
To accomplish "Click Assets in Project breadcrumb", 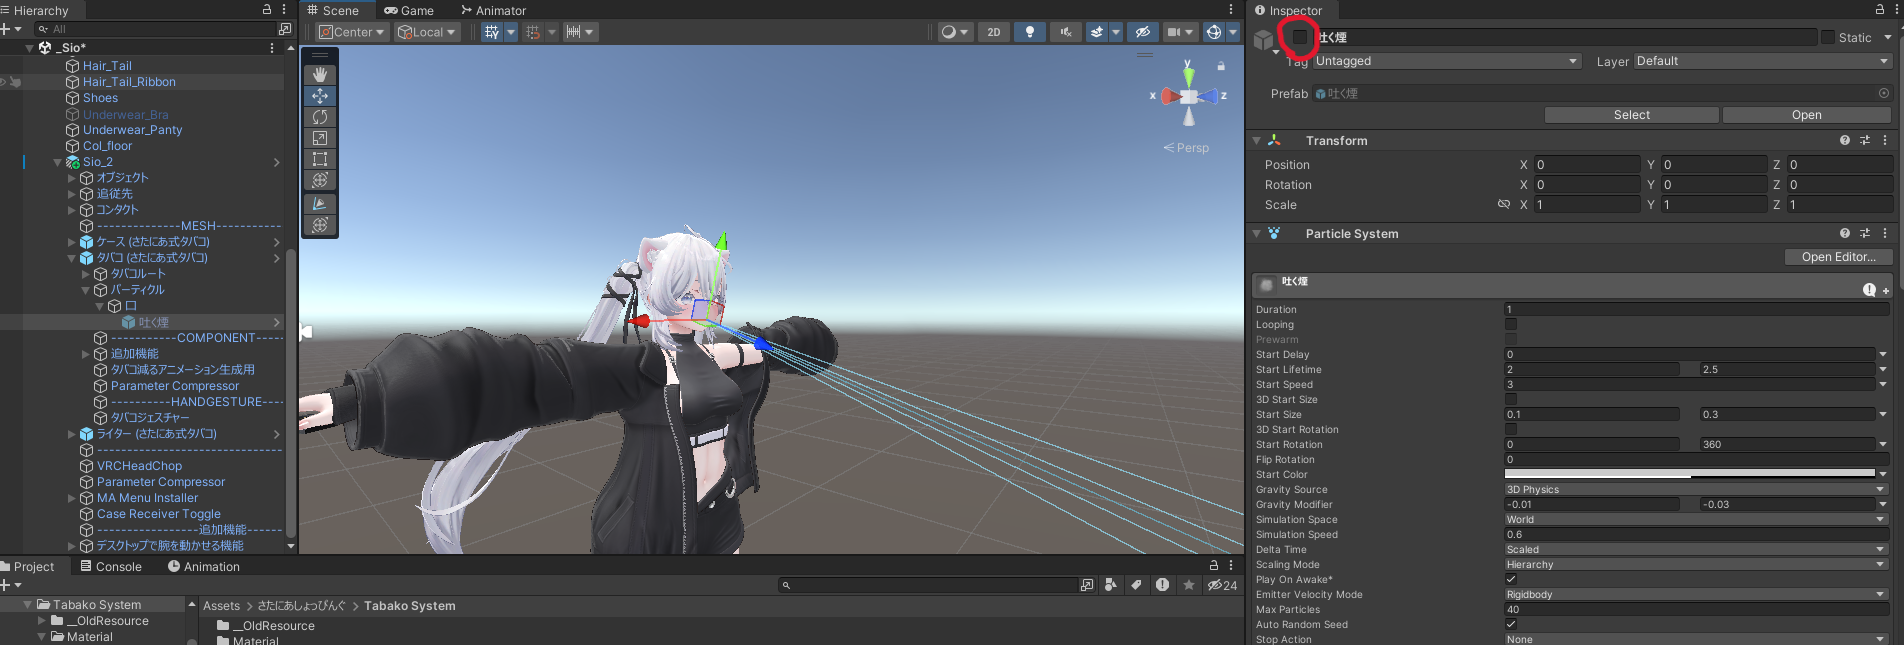I will point(222,606).
